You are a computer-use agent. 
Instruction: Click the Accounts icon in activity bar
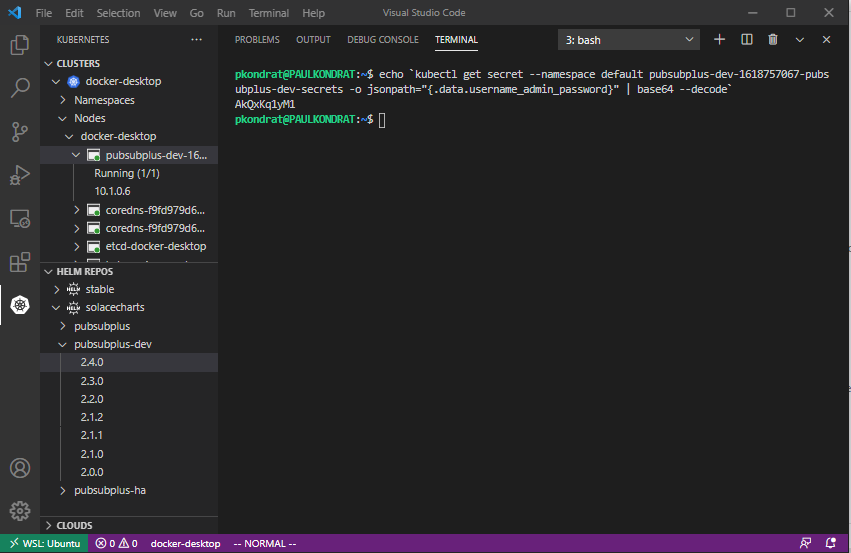tap(19, 468)
